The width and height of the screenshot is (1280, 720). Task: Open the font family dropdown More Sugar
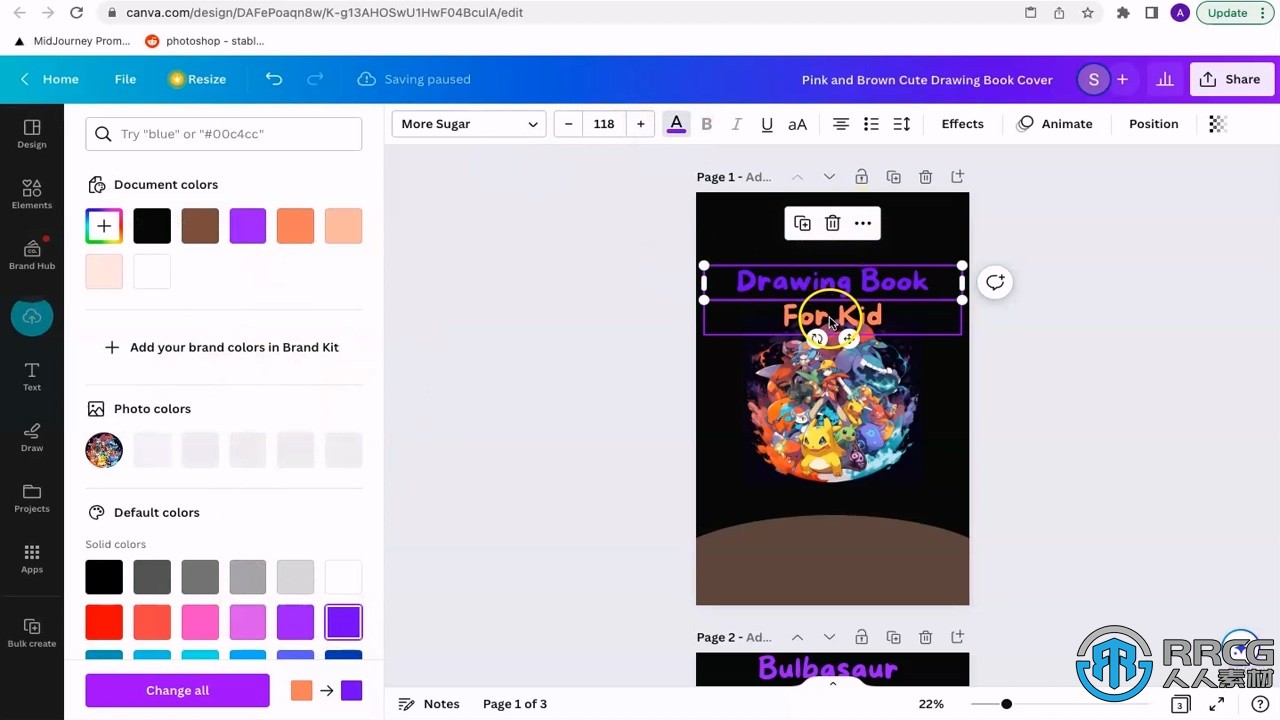point(469,124)
